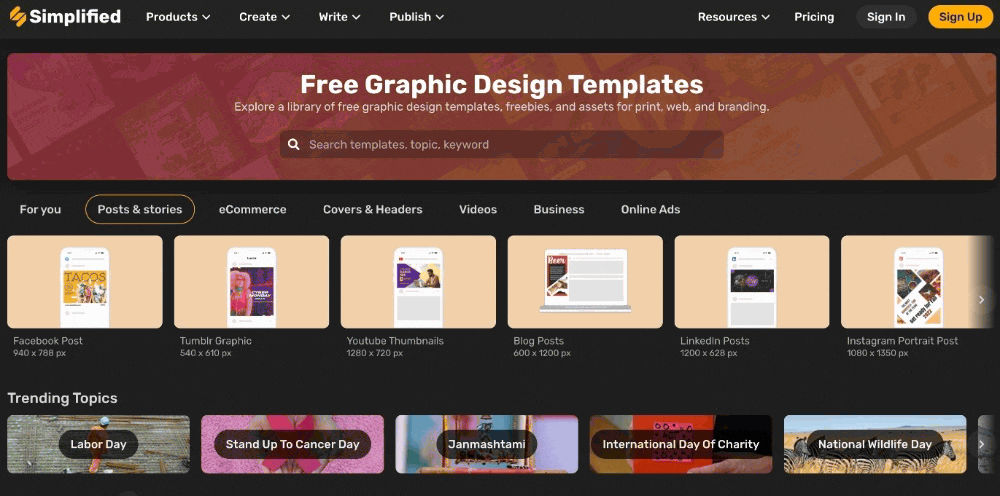The image size is (1000, 496).
Task: Open the National Wildlife Day topic
Action: point(875,444)
